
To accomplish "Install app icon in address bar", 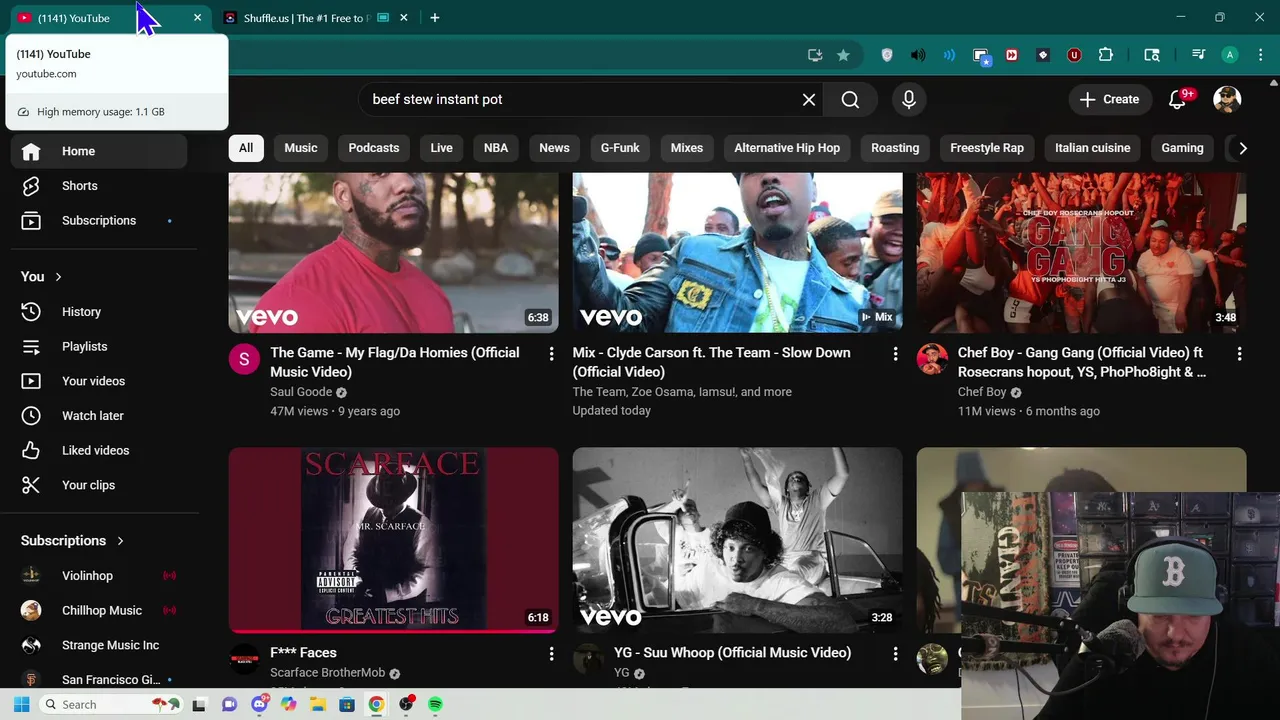I will pyautogui.click(x=815, y=56).
